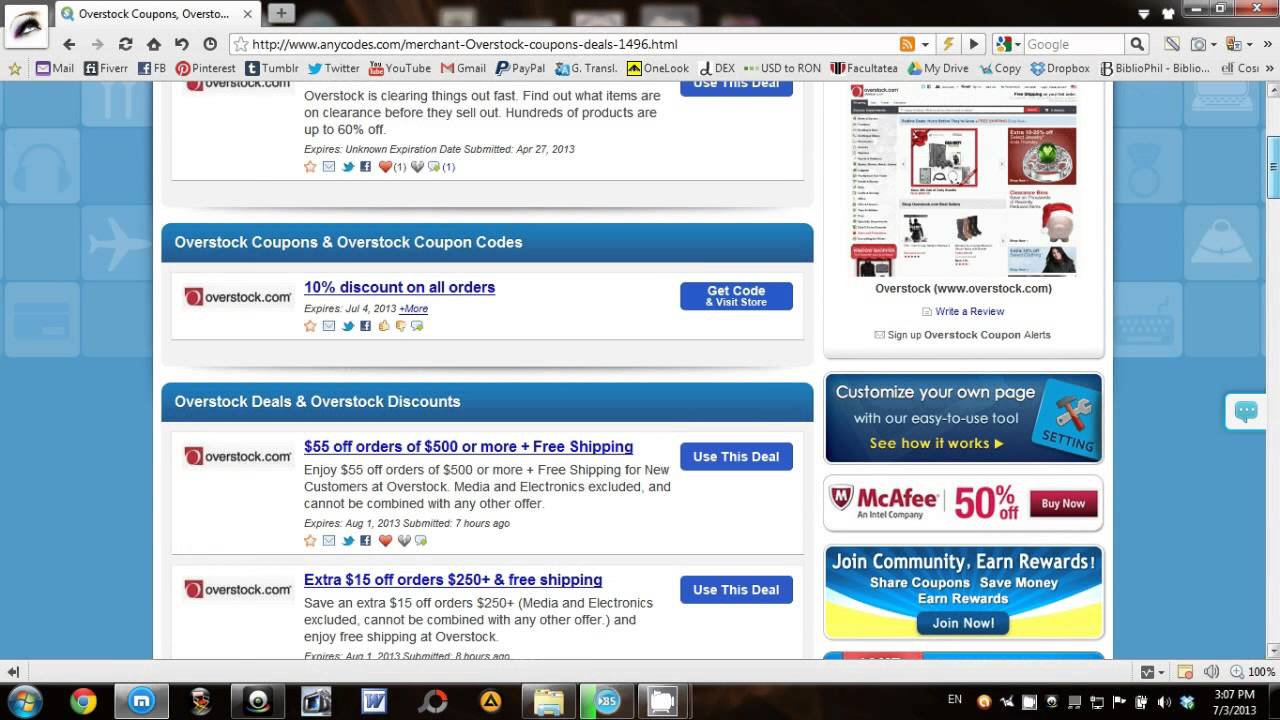Screen dimensions: 1280x720
Task: Click the go arrow beside the address bar
Action: click(x=974, y=44)
